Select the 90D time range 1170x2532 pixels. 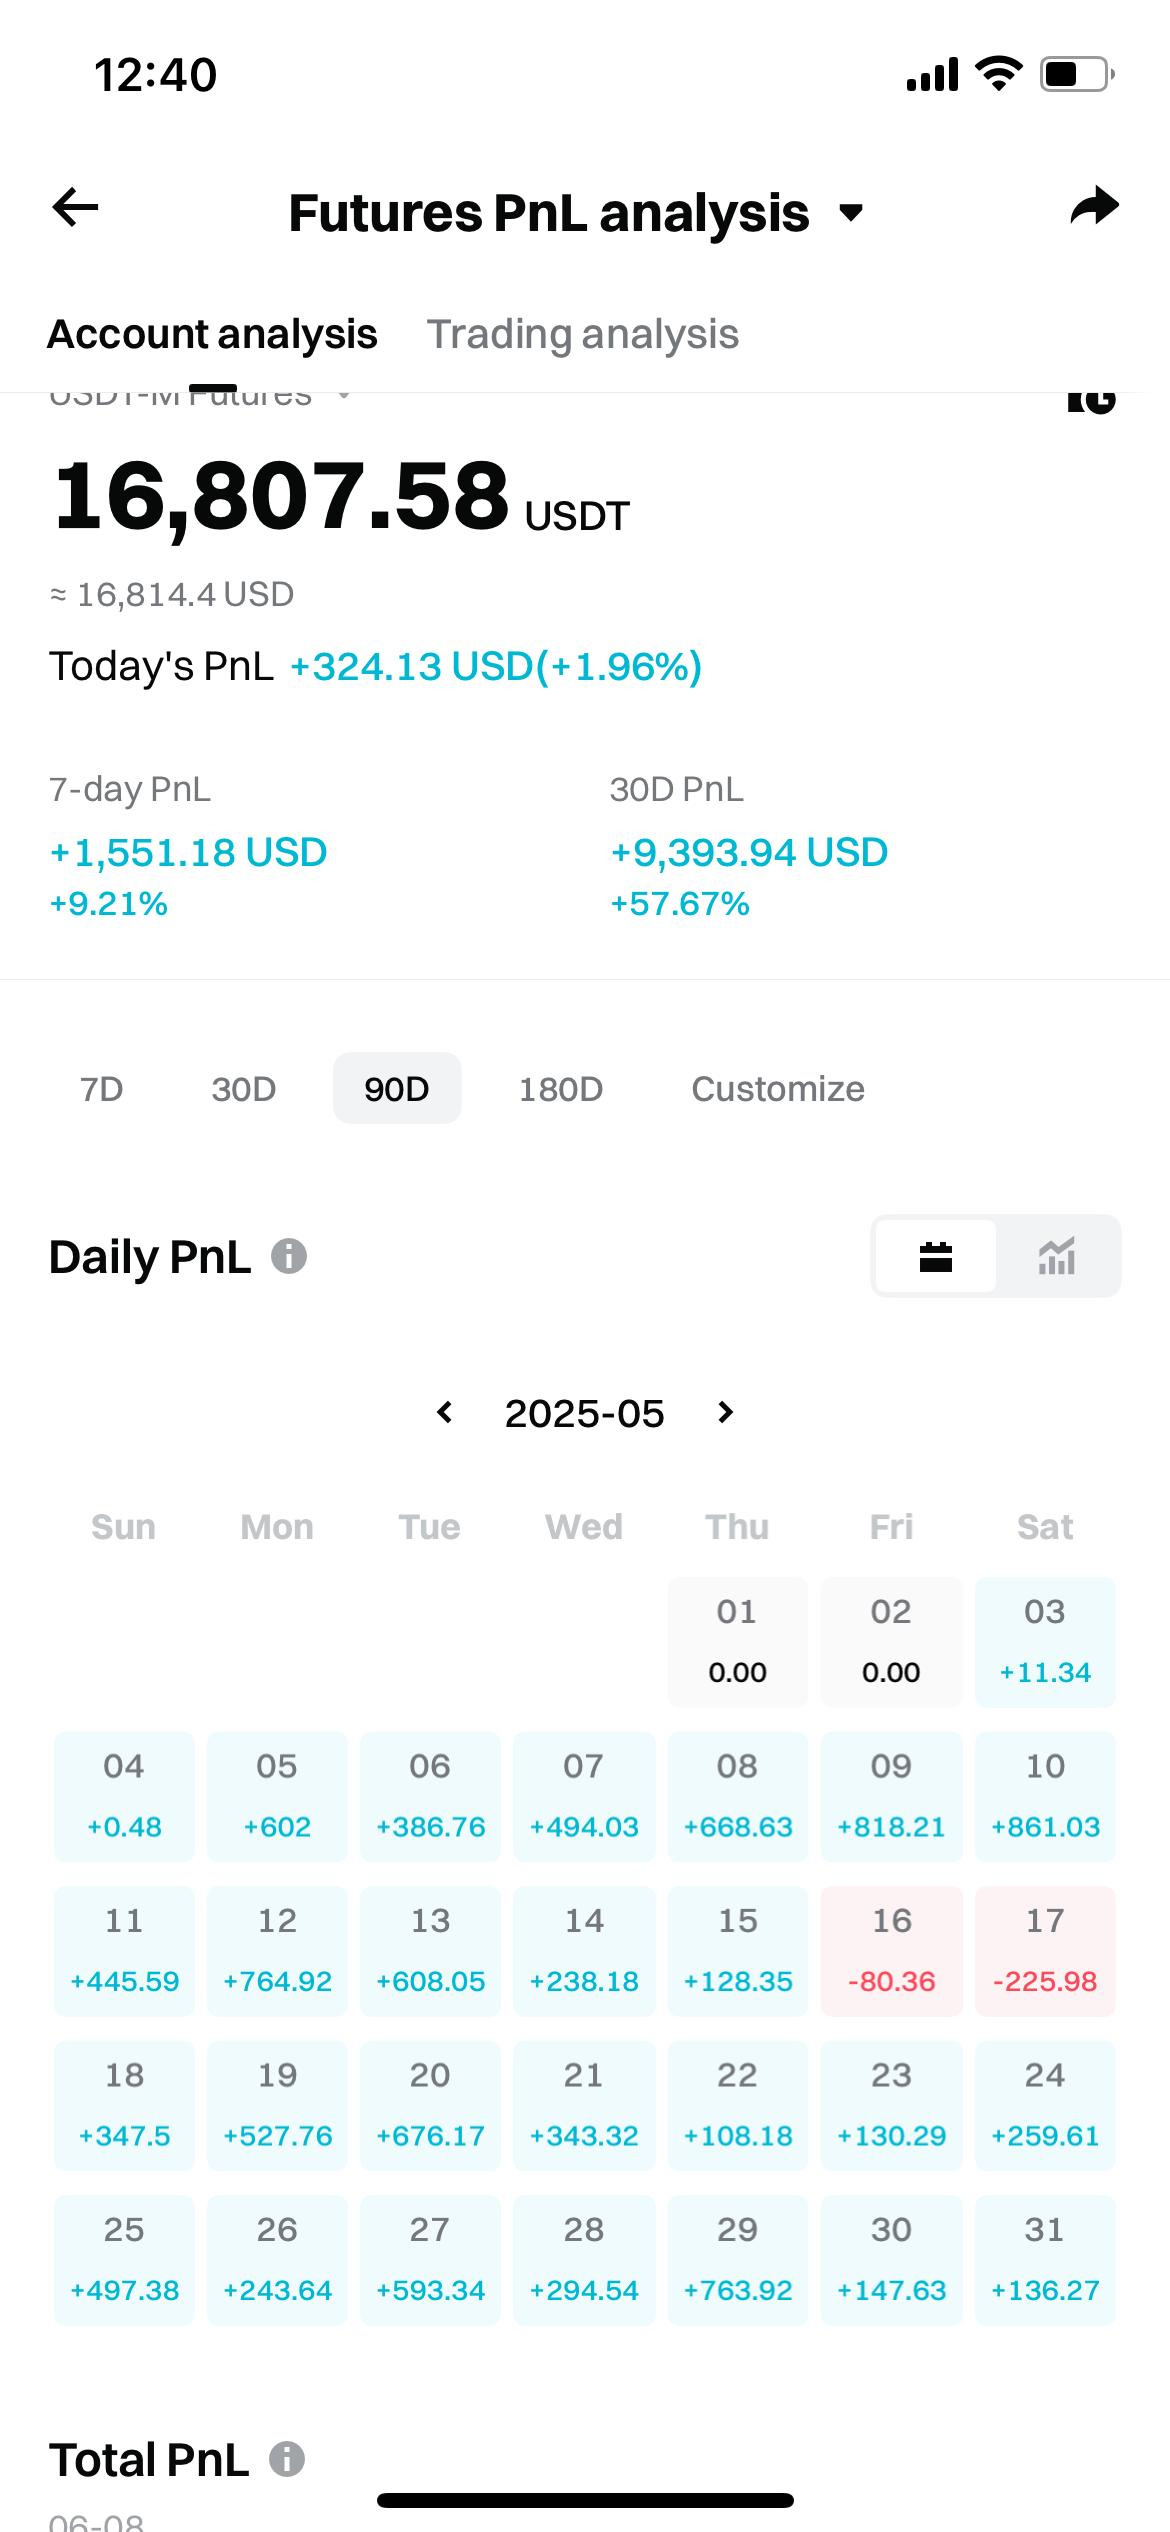point(396,1089)
